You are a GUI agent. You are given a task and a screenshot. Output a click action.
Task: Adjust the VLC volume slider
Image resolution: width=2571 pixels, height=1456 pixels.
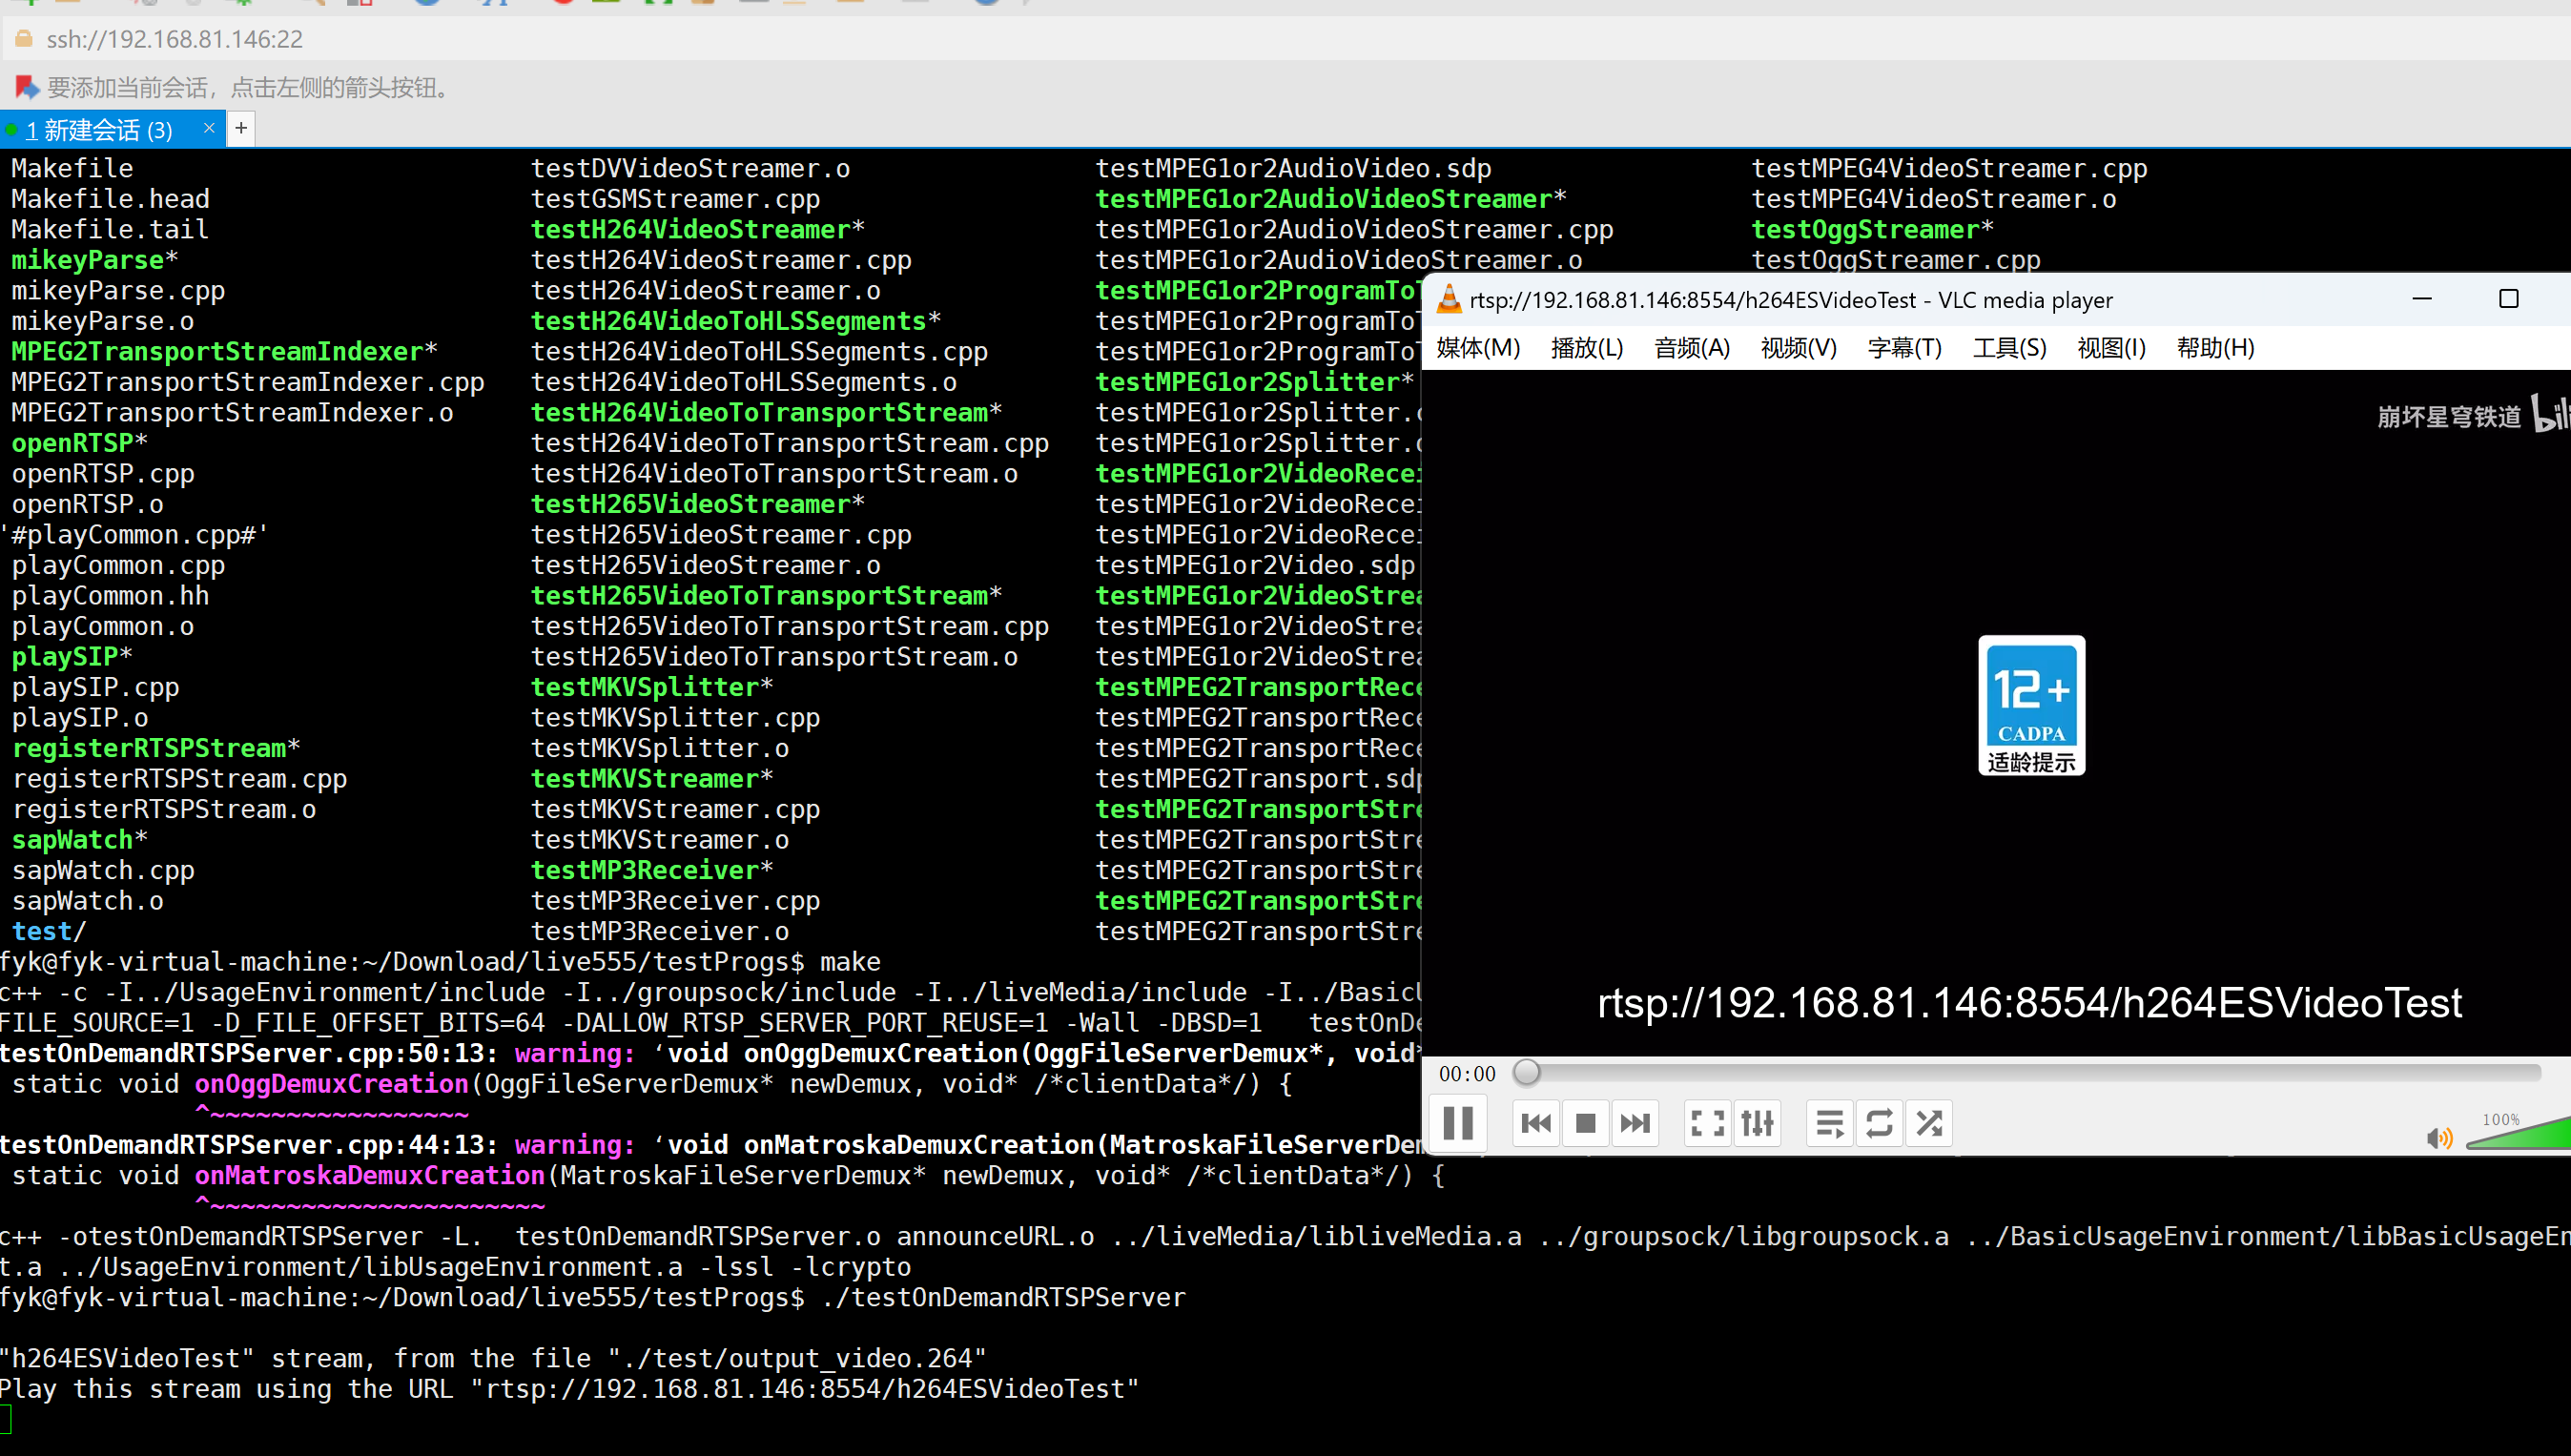pyautogui.click(x=2518, y=1134)
